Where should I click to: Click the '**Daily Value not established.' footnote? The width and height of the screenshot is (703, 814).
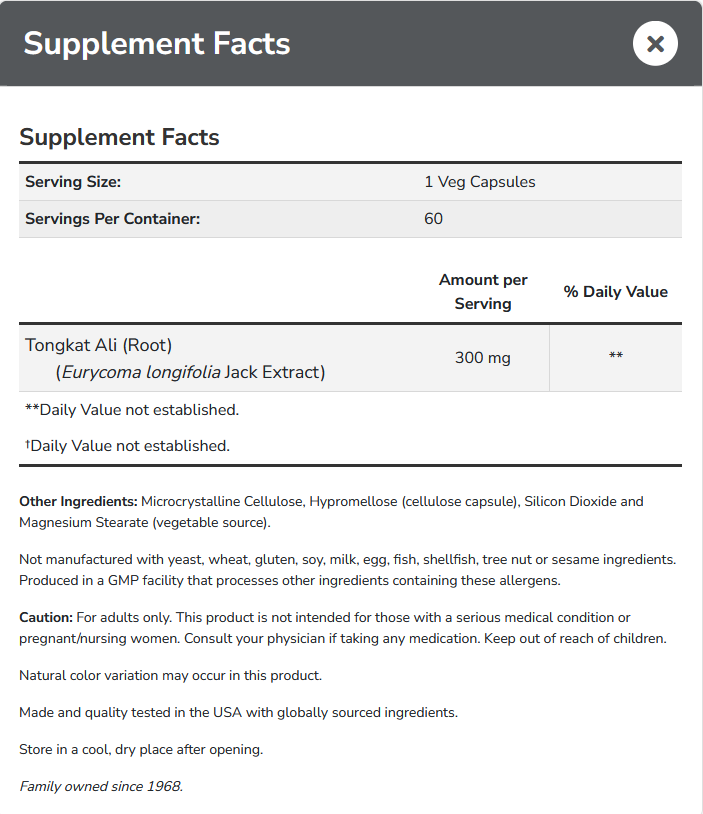point(132,409)
